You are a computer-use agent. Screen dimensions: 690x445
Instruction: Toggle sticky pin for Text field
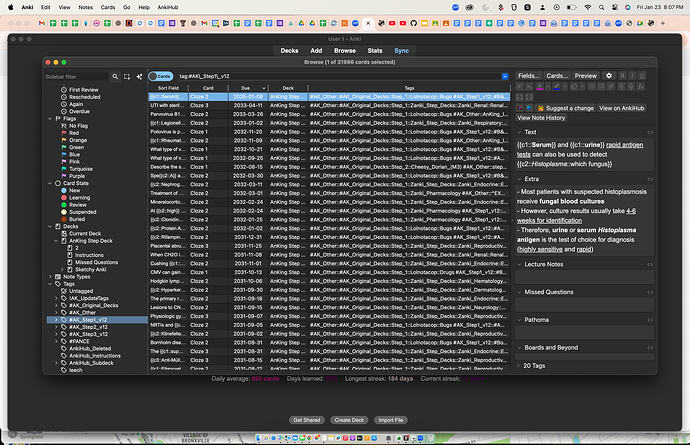(x=650, y=132)
